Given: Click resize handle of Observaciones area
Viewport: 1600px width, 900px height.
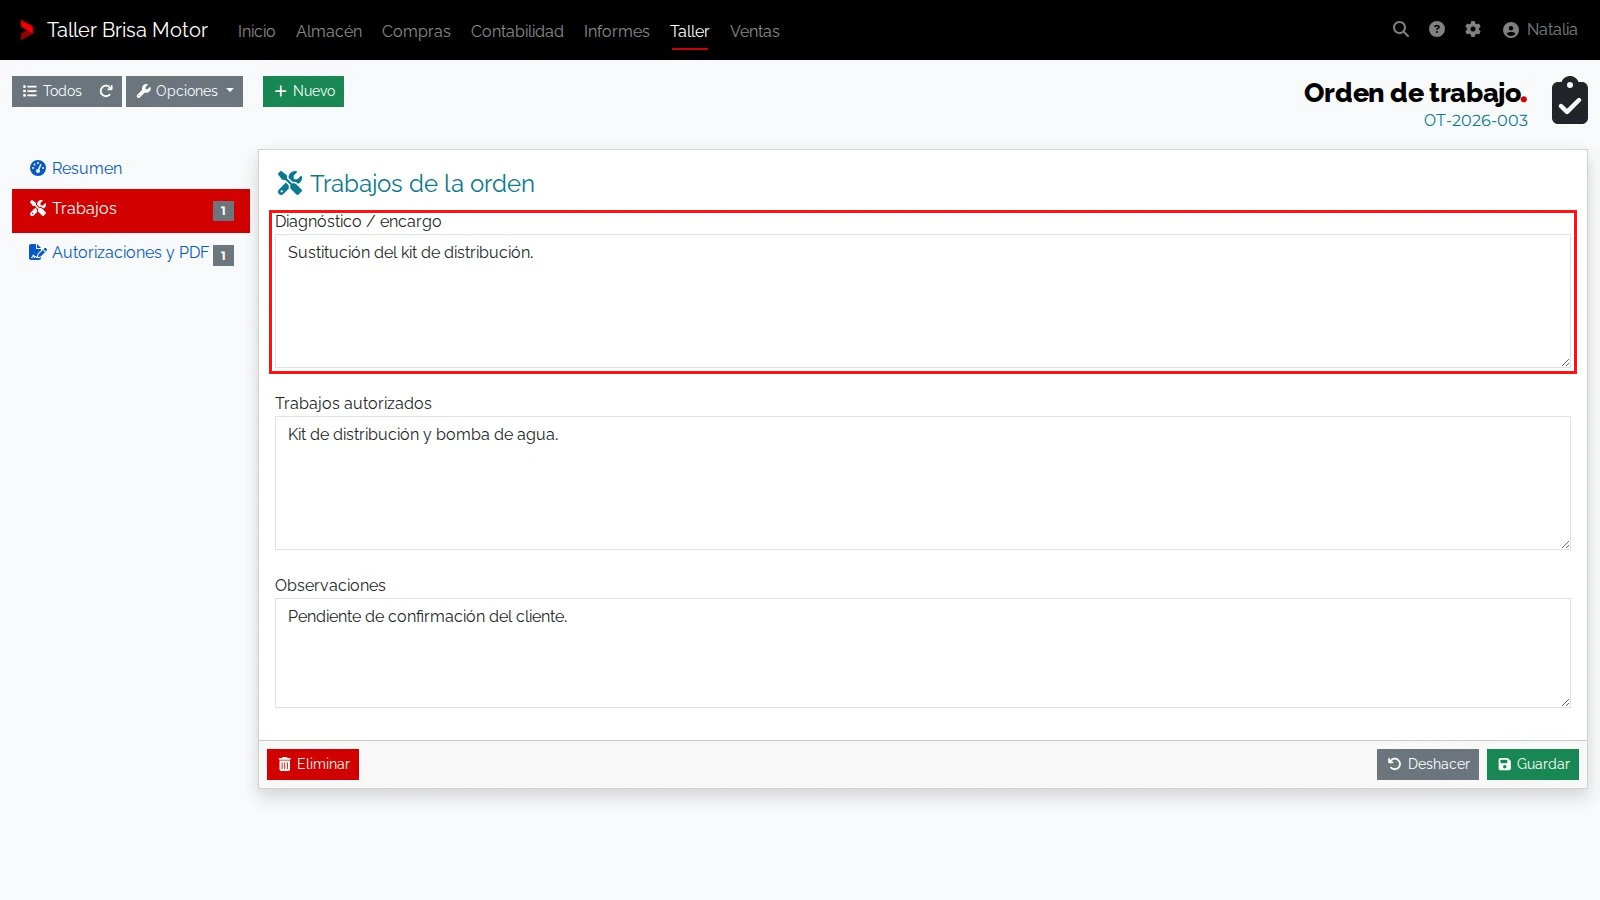Looking at the screenshot, I should pyautogui.click(x=1565, y=702).
